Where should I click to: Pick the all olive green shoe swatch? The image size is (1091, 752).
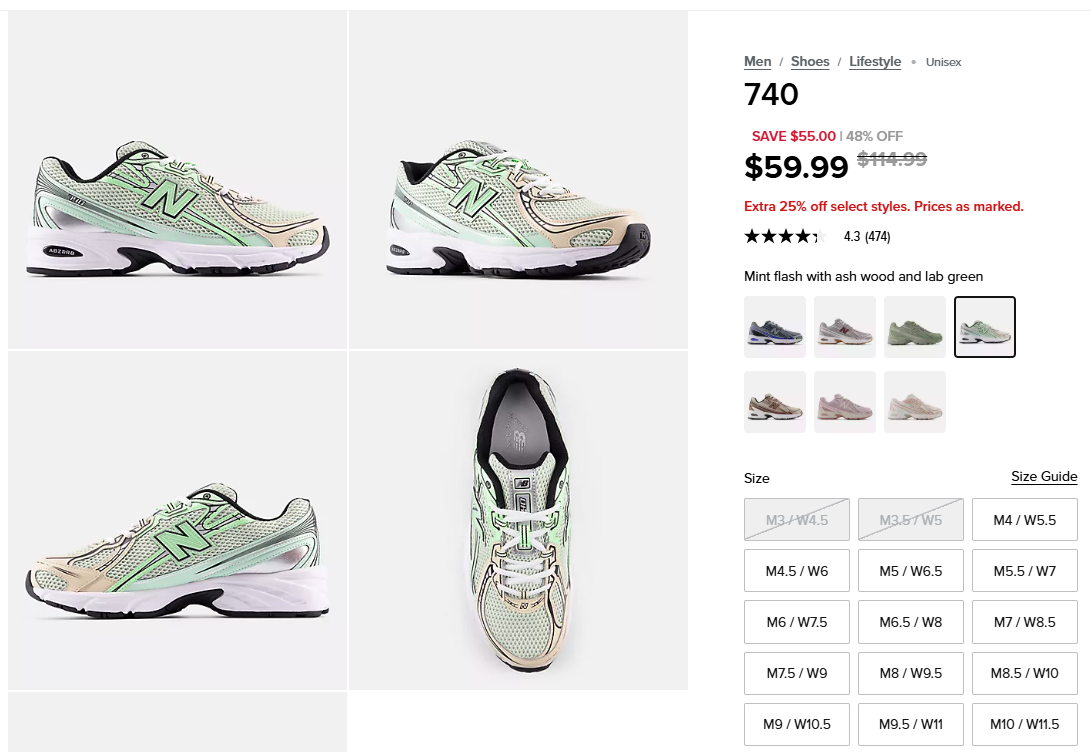click(x=915, y=327)
